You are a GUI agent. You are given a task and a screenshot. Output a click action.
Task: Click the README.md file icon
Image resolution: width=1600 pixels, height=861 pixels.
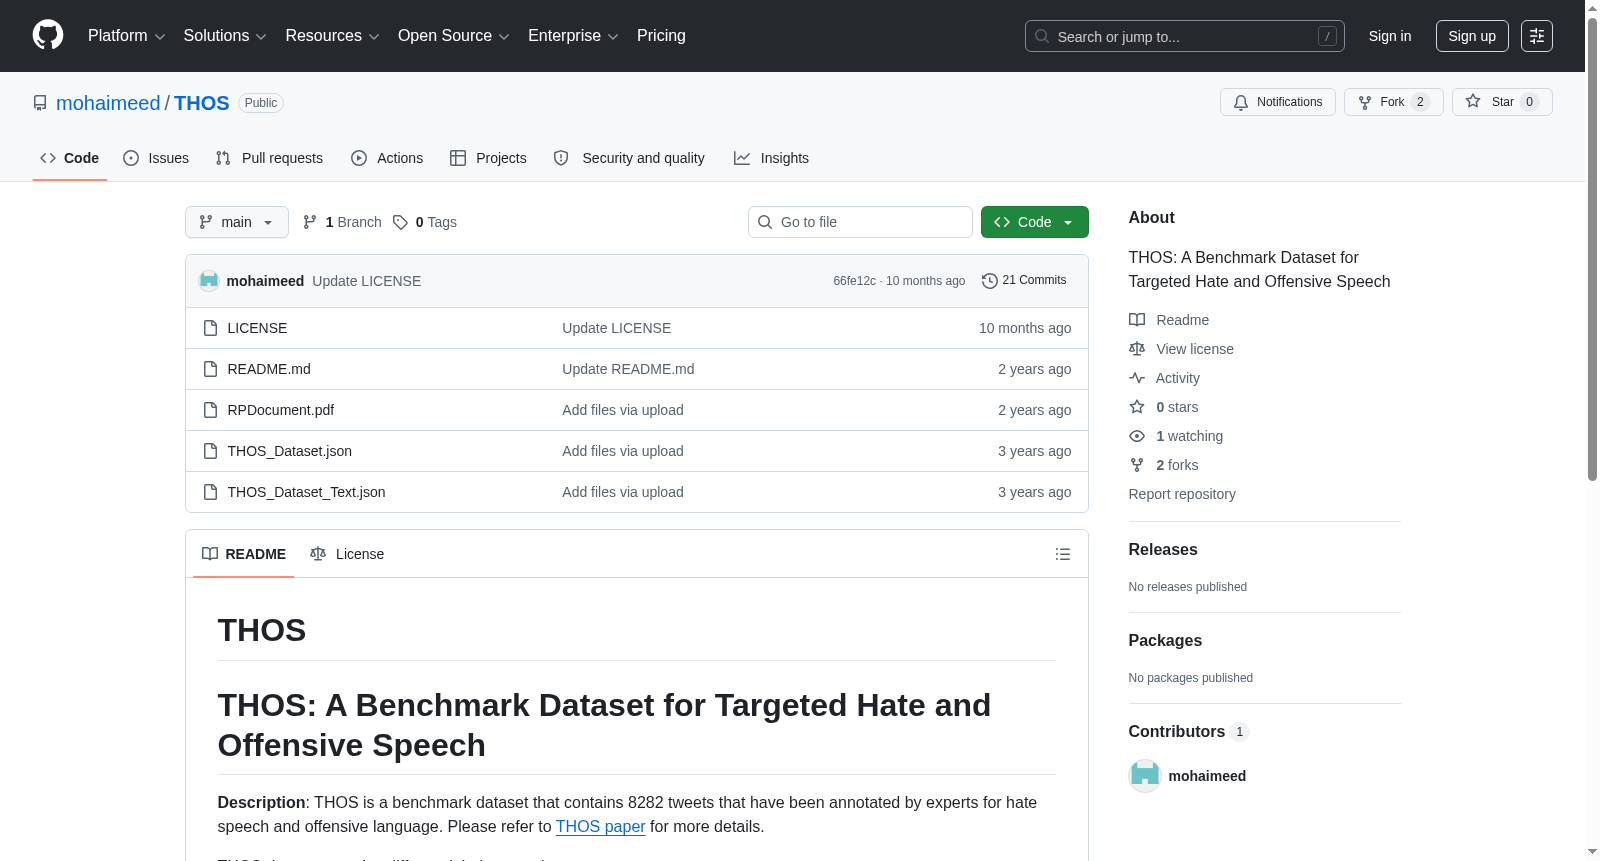coord(210,369)
